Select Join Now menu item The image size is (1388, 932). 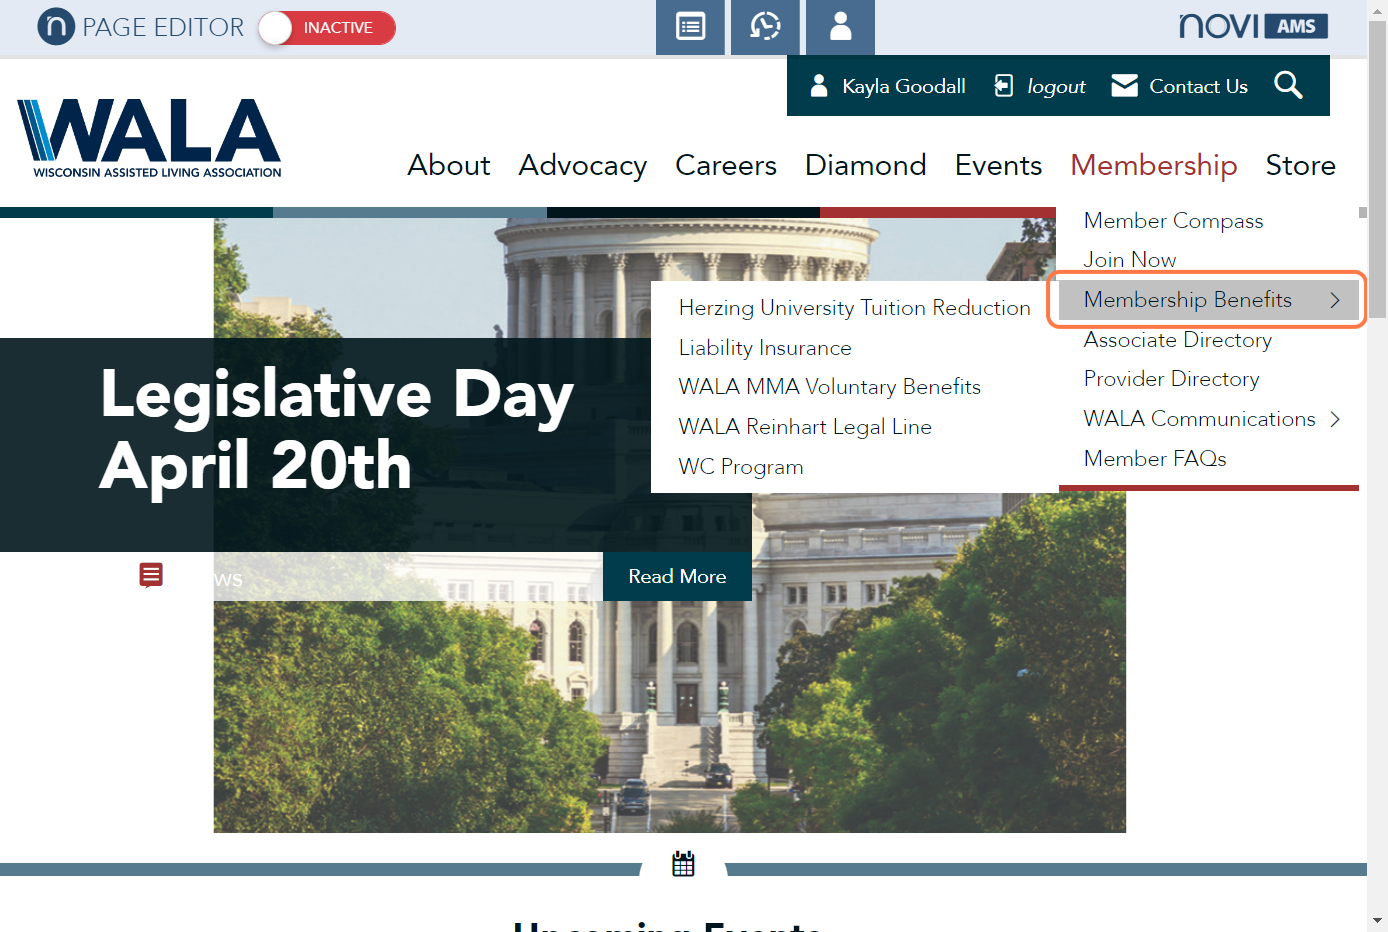tap(1130, 260)
